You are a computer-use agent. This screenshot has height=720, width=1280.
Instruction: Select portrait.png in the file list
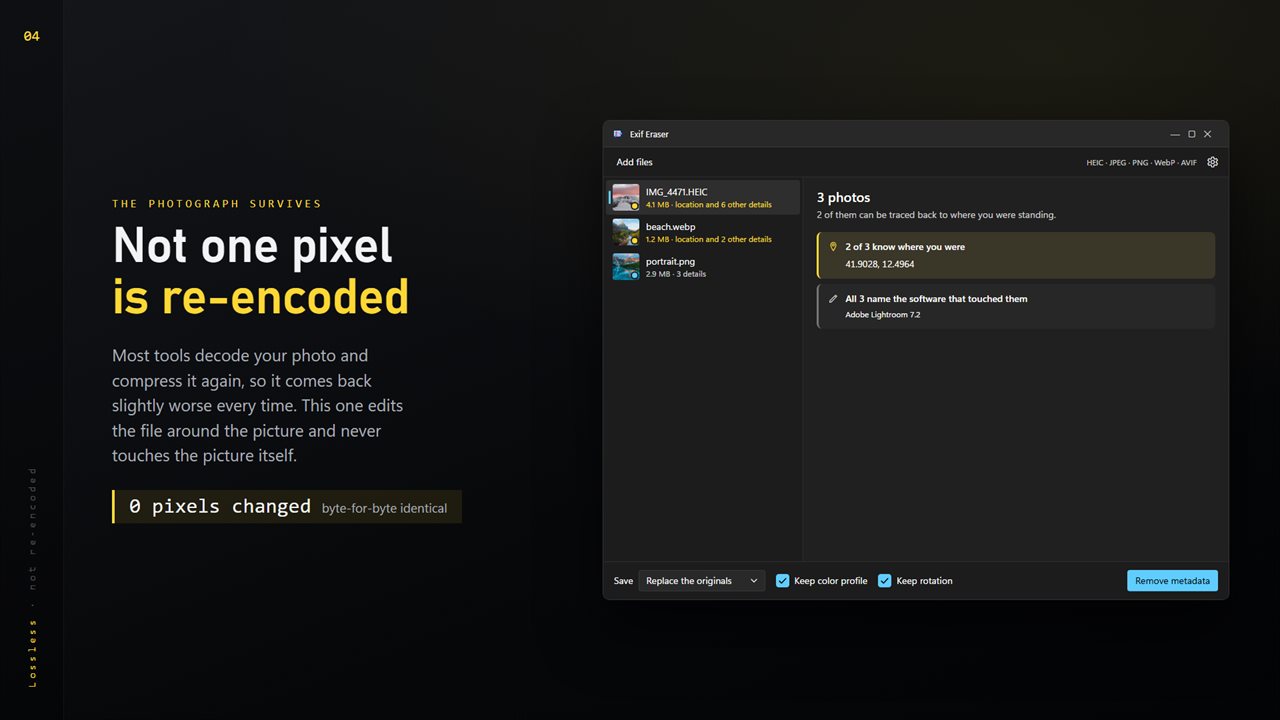click(704, 267)
